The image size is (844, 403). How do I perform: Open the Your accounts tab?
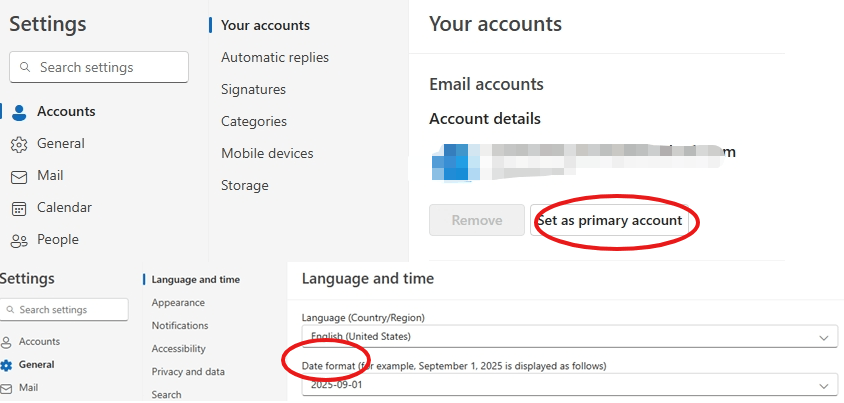(x=265, y=25)
